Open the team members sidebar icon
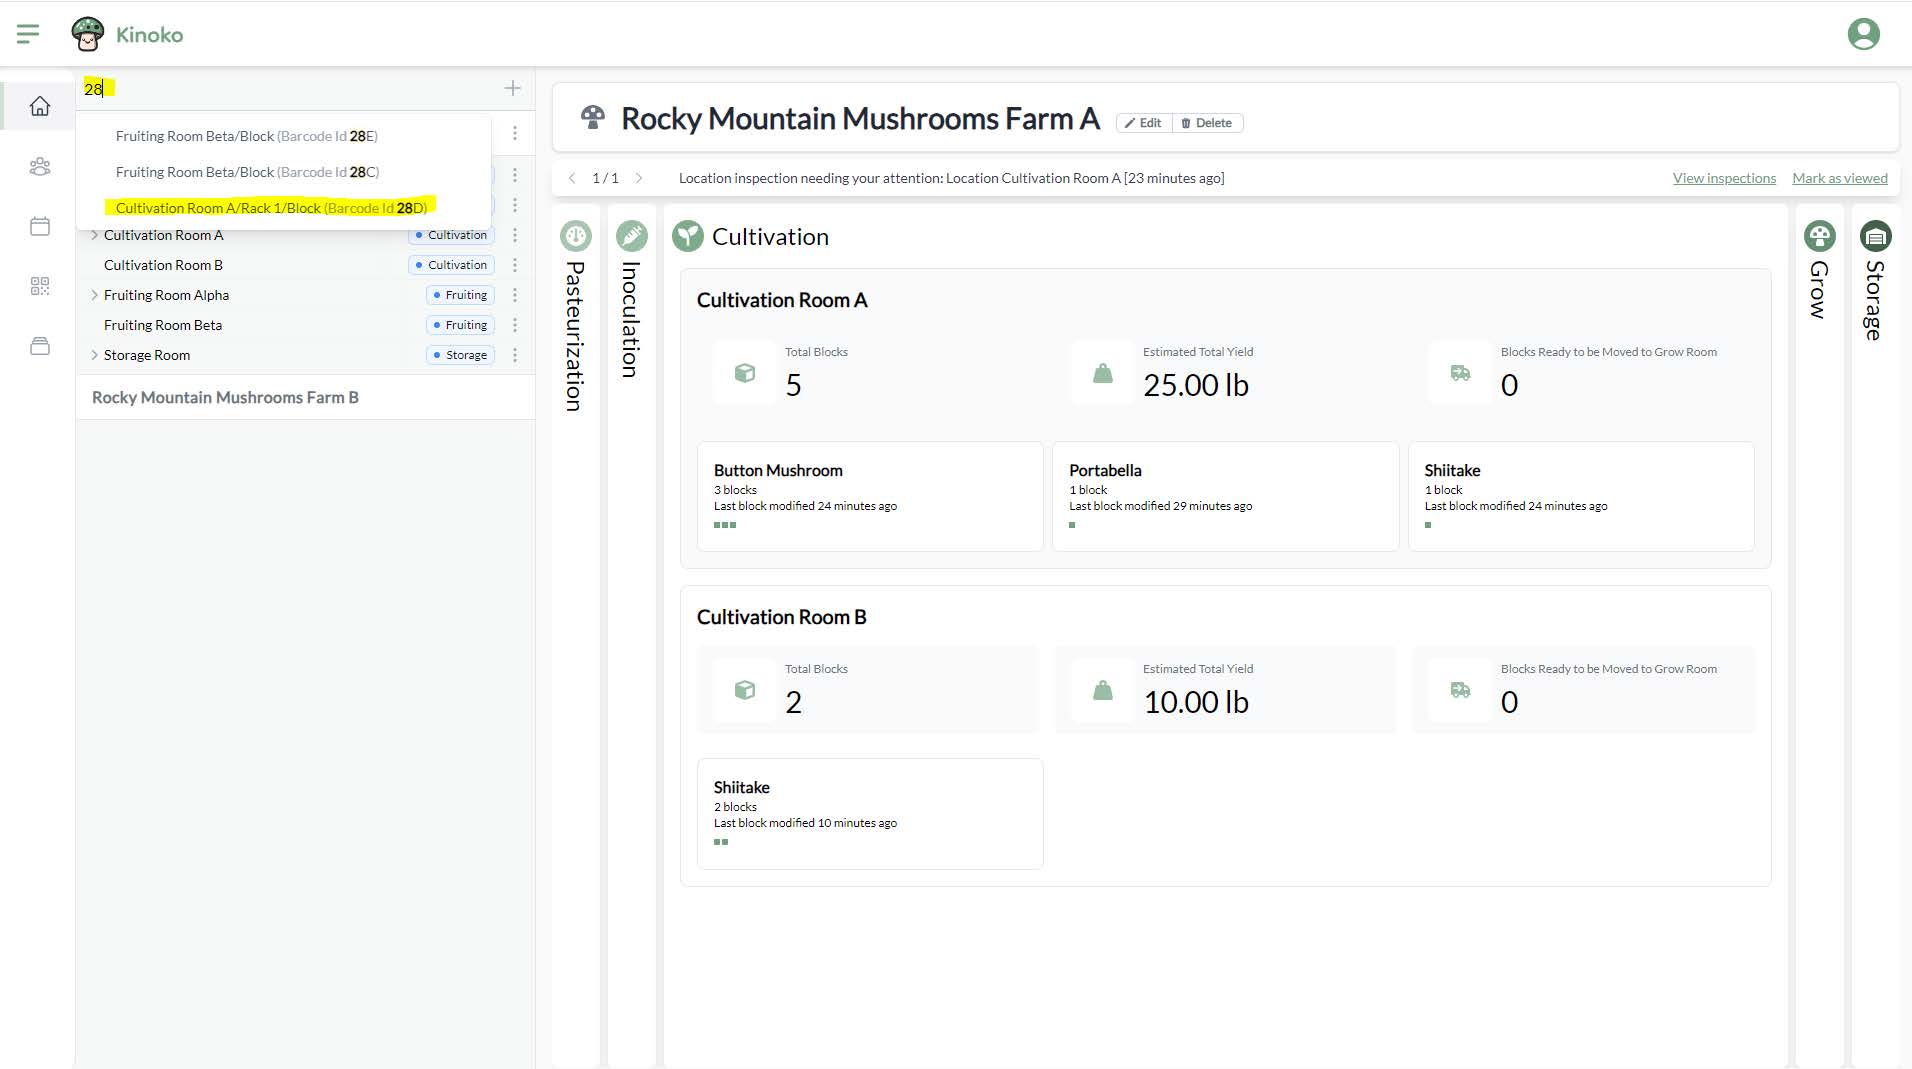This screenshot has width=1912, height=1069. (x=40, y=167)
